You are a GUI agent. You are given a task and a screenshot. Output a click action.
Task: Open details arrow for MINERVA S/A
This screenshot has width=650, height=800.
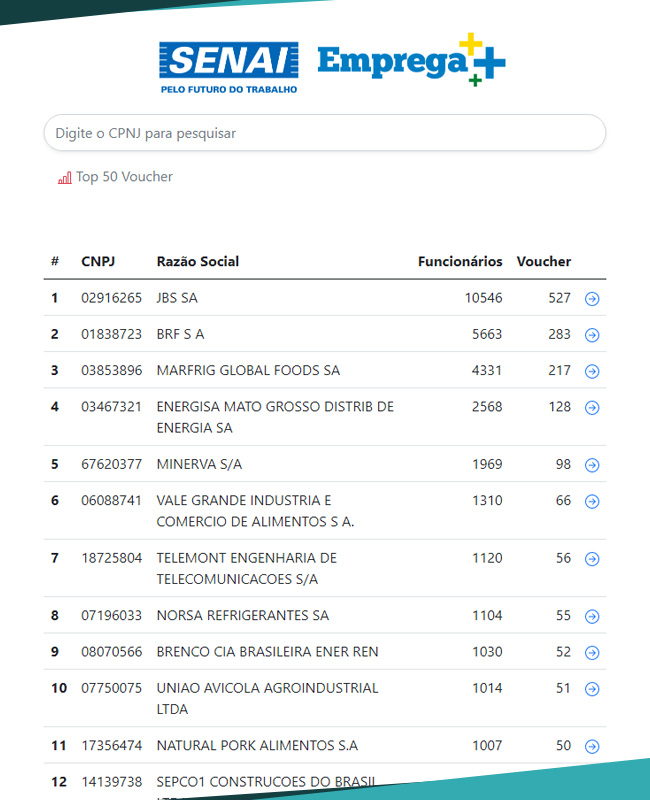click(592, 465)
